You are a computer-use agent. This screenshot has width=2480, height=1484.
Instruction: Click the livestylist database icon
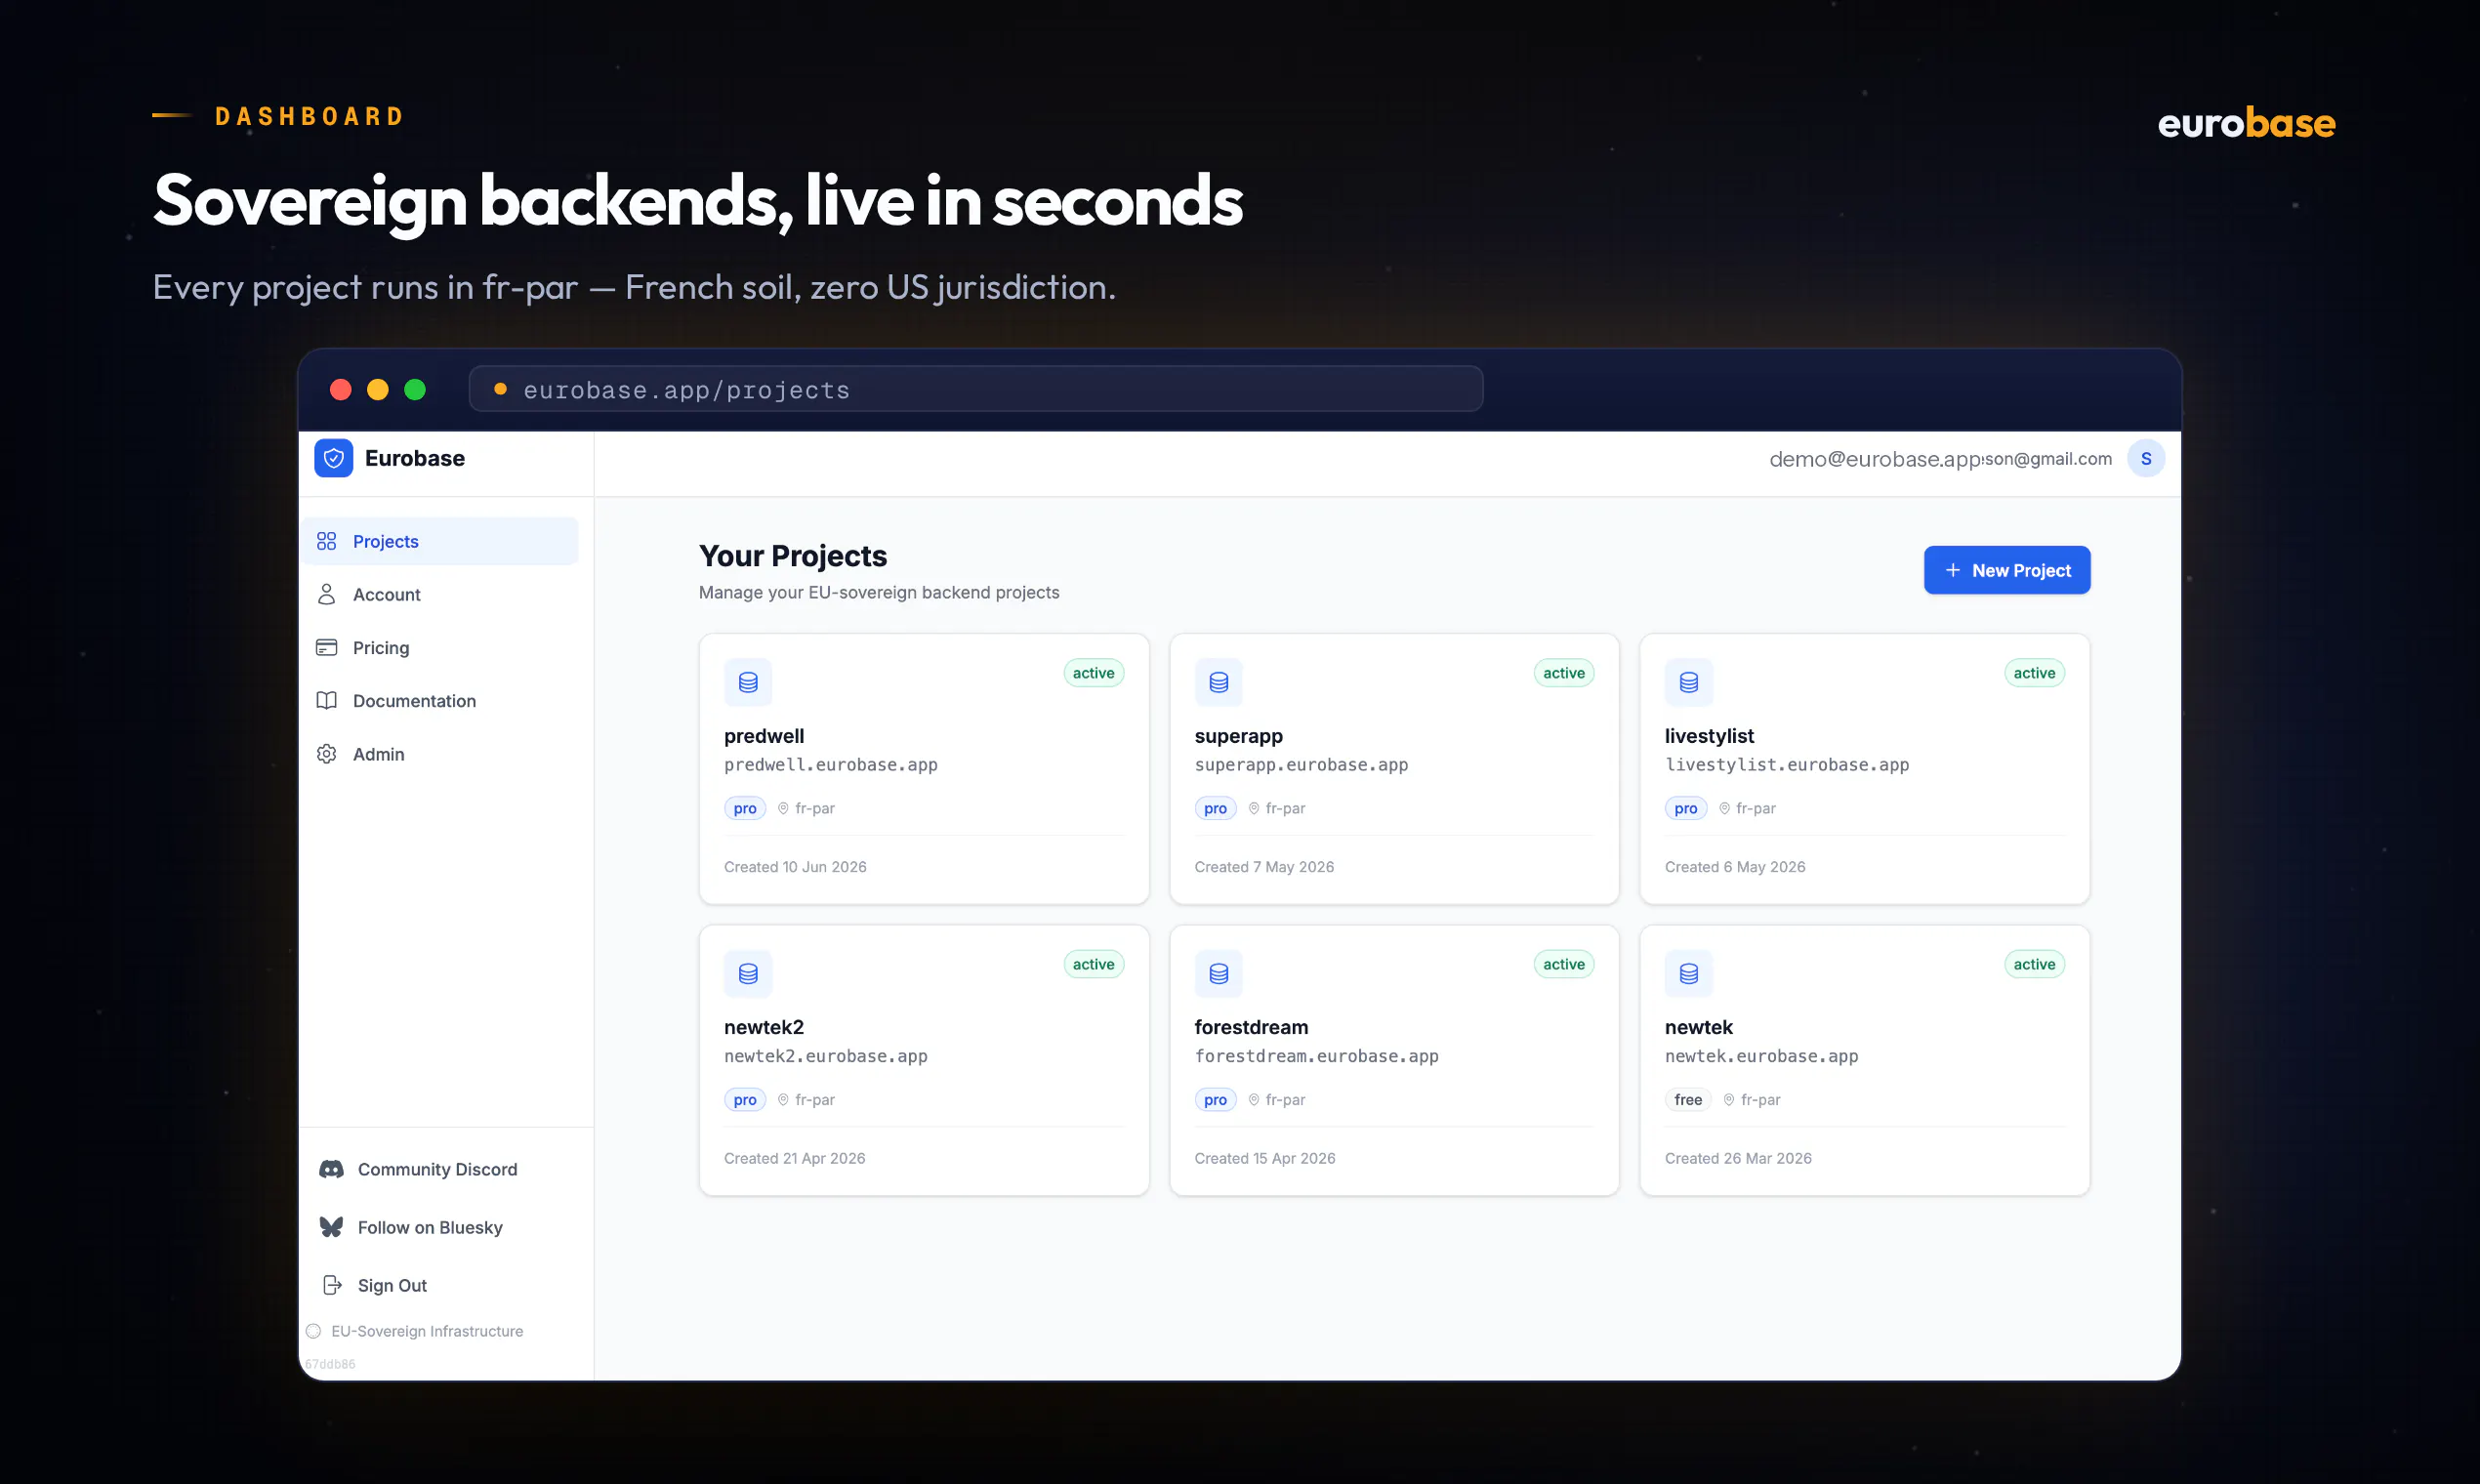click(1688, 682)
